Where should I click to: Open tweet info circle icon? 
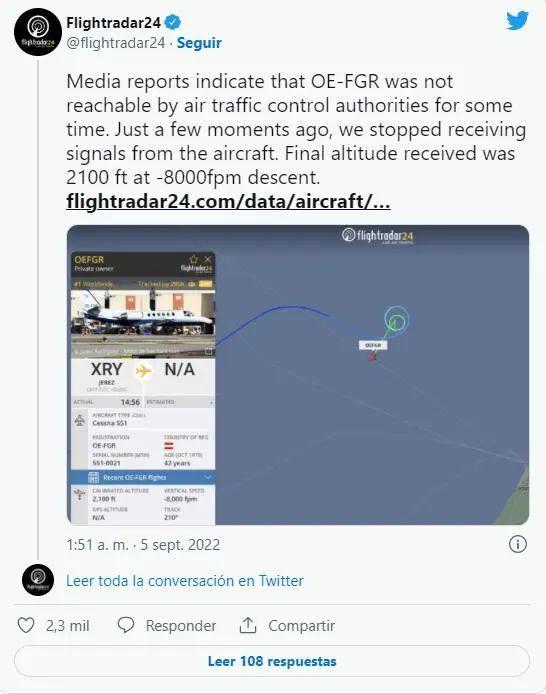pos(518,544)
